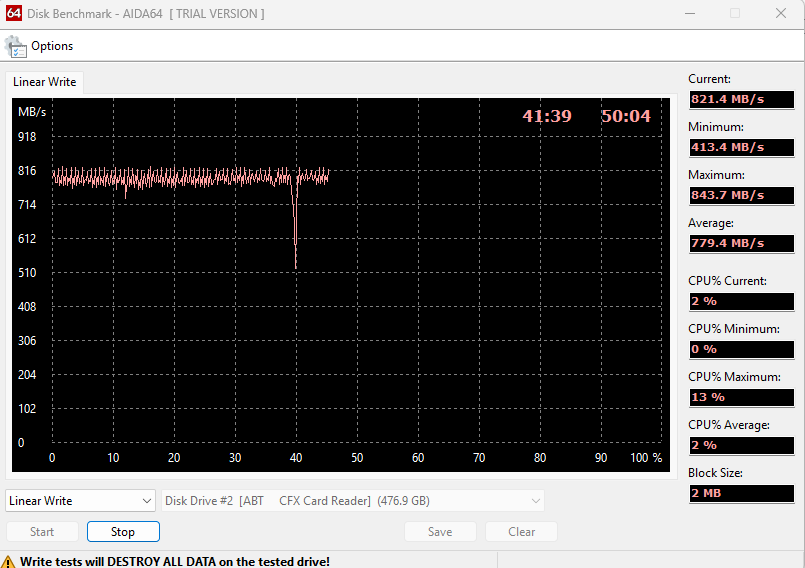Screen dimensions: 805x568
Task: Click the elapsed time 41:39 on graph
Action: 547,116
